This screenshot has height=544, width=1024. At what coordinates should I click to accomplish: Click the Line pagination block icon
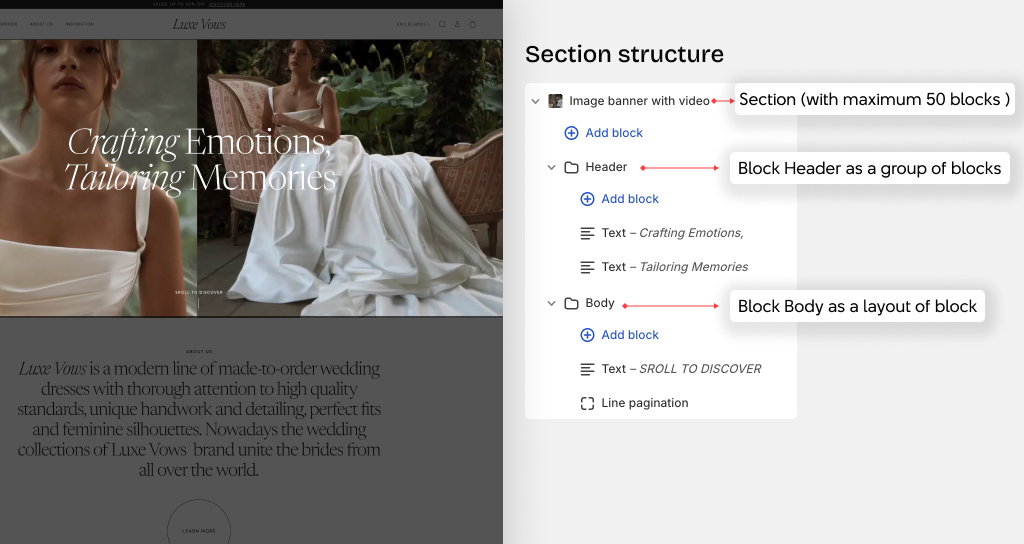(588, 403)
